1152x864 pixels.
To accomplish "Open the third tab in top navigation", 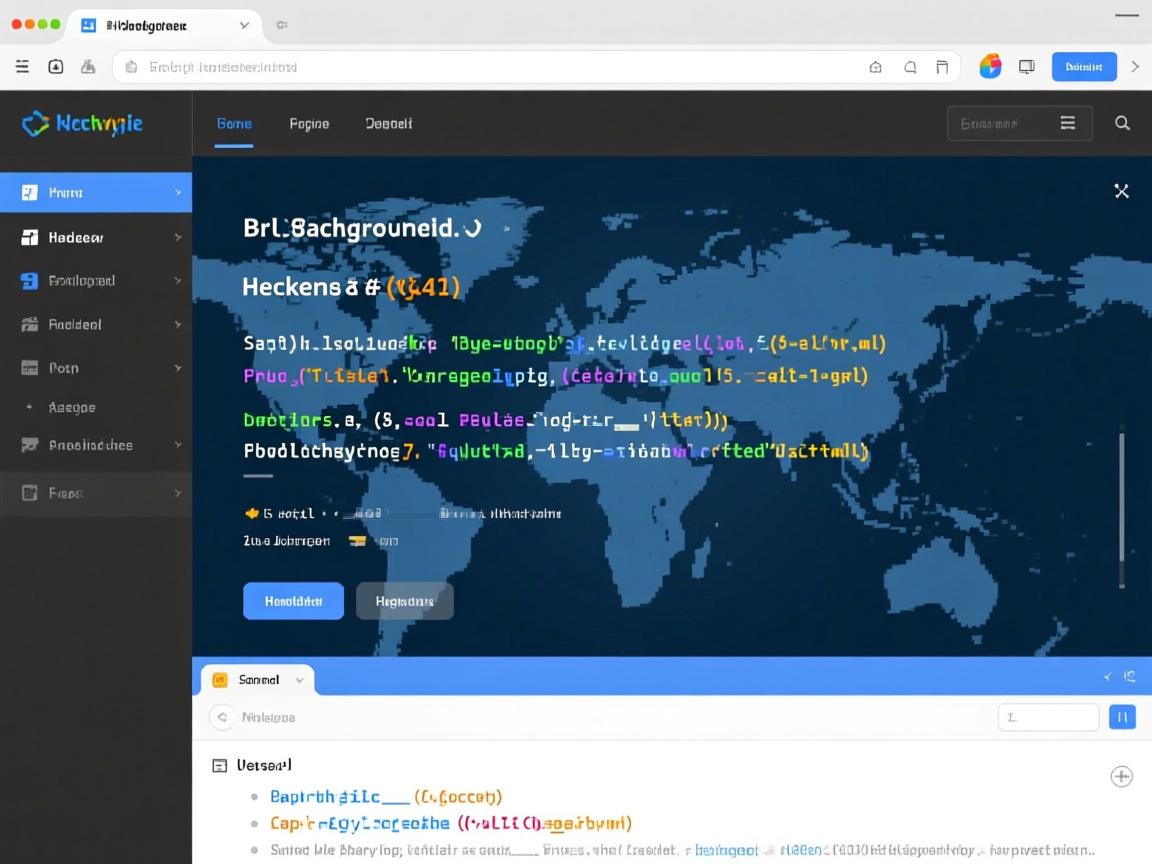I will click(x=388, y=124).
